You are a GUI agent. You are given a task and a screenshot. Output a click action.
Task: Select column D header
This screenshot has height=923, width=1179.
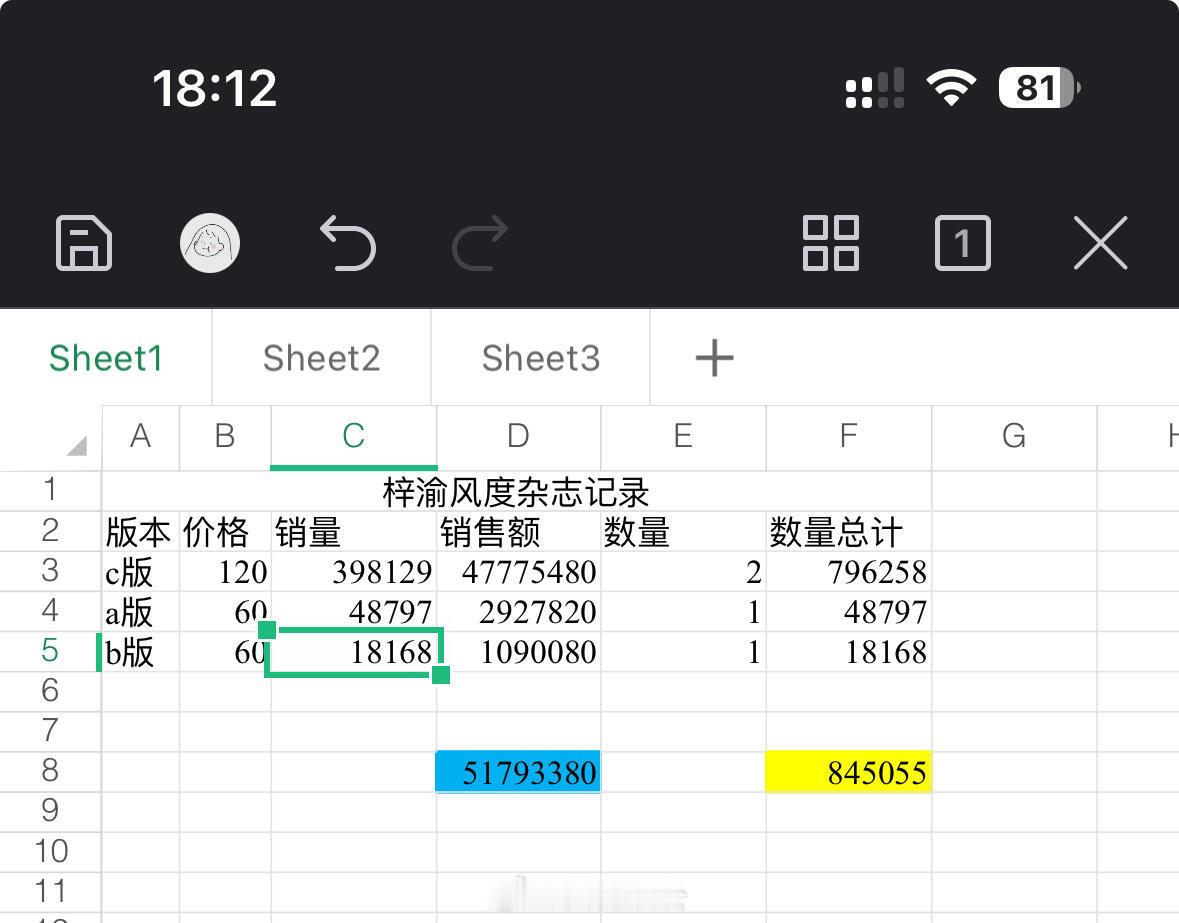[518, 436]
